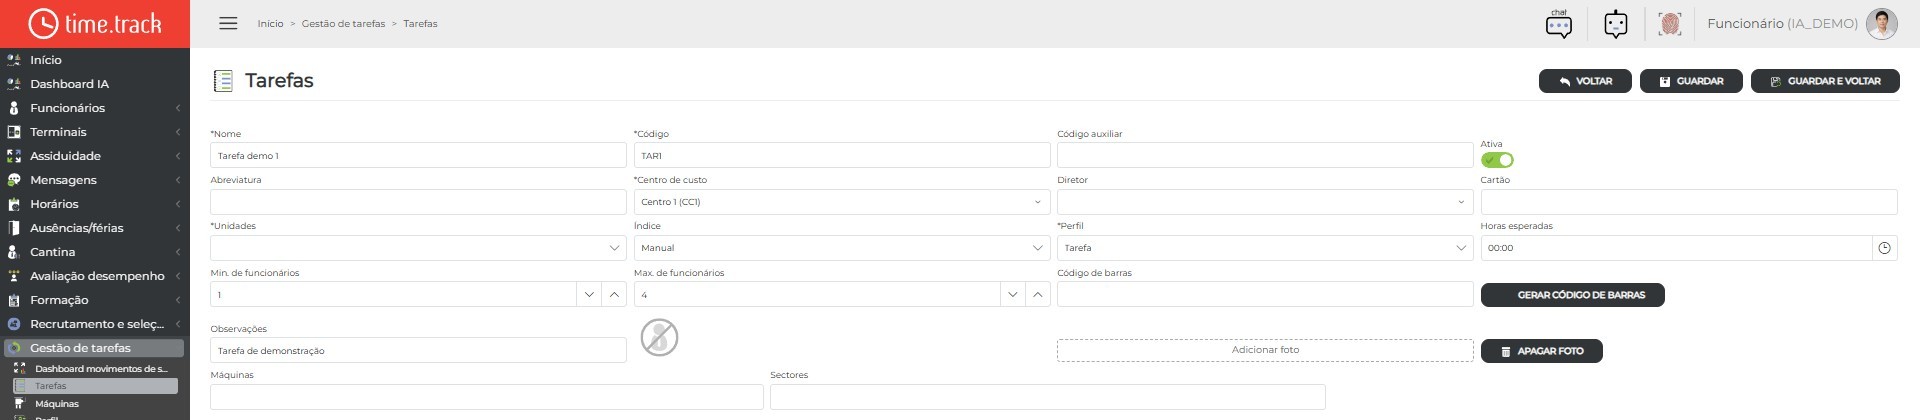Expand the Assiduidade sidebar menu
This screenshot has width=1920, height=420.
pos(94,156)
